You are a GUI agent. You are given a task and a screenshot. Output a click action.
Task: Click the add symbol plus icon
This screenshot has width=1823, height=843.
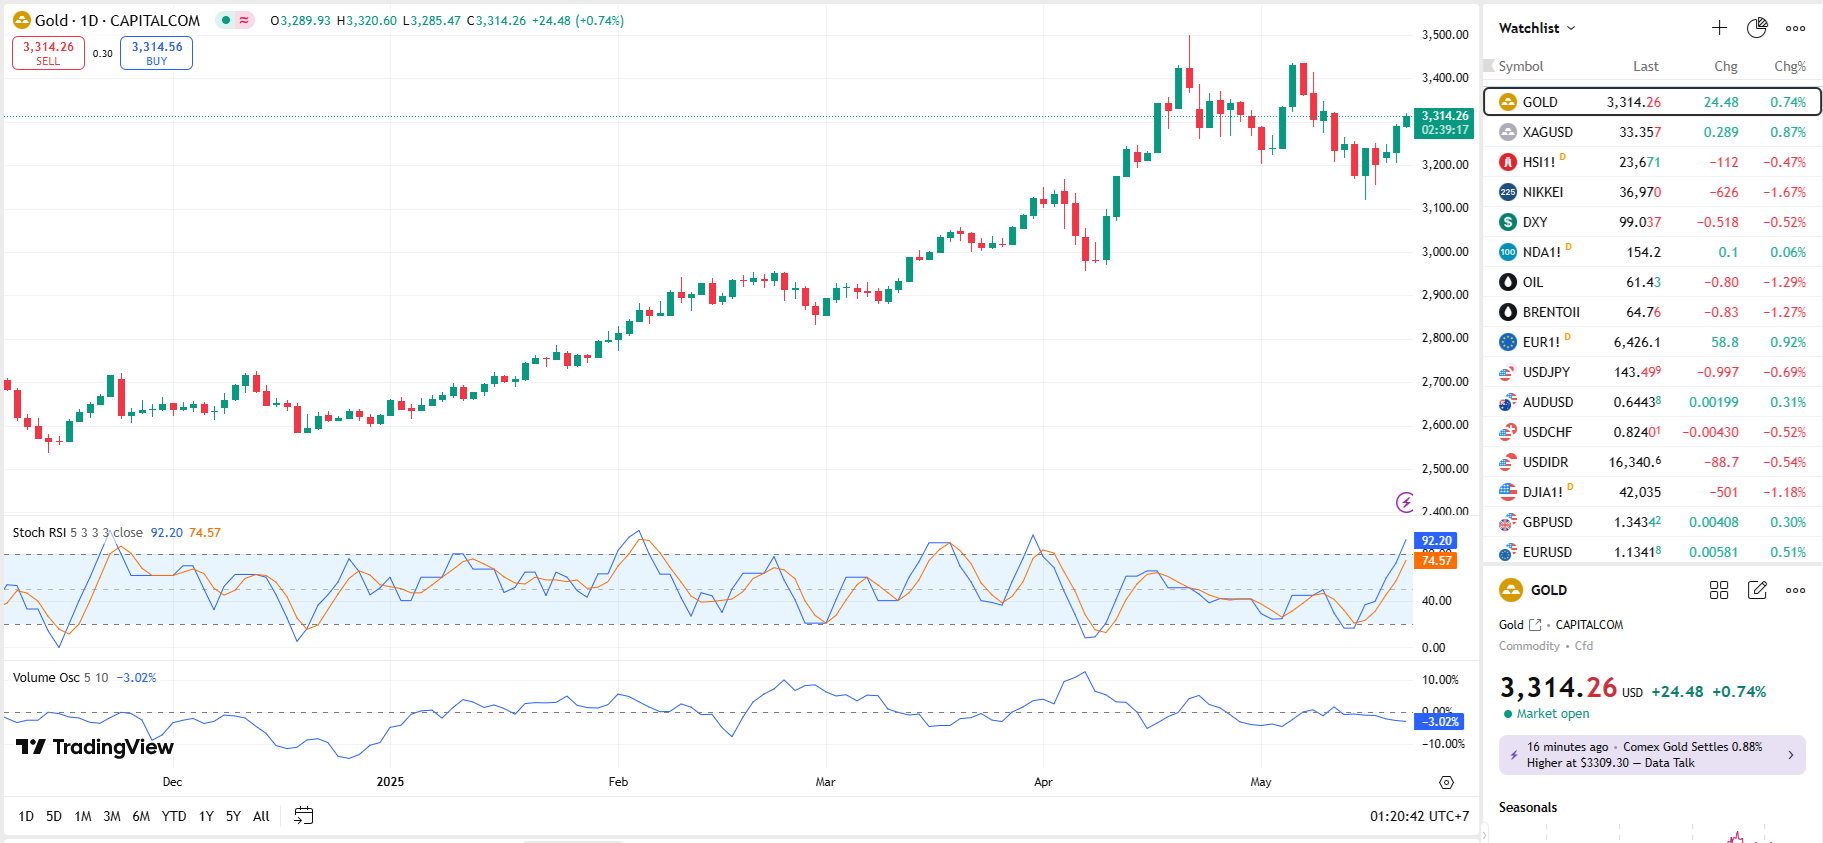pyautogui.click(x=1719, y=28)
